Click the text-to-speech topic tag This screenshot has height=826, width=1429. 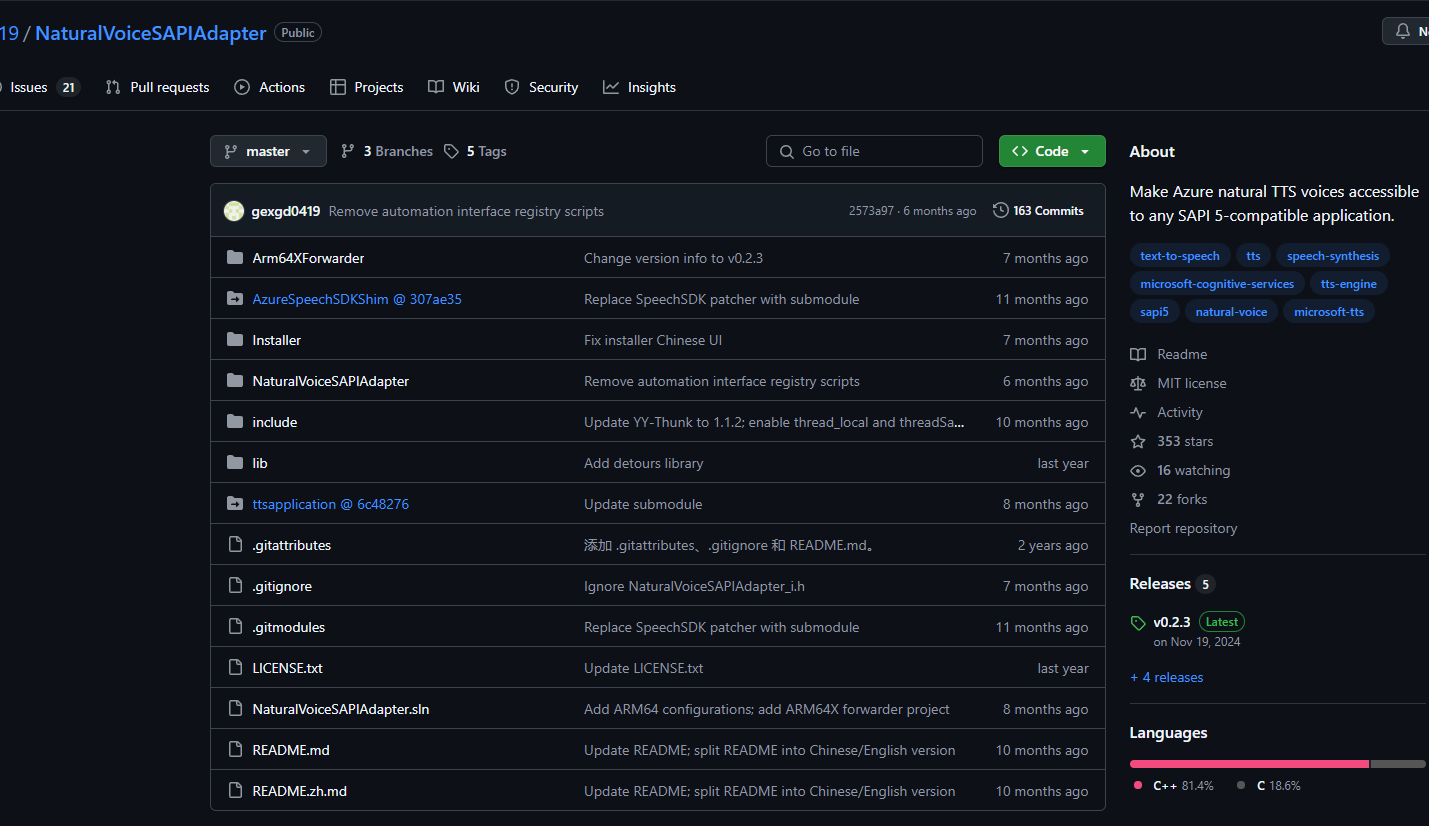[1180, 256]
